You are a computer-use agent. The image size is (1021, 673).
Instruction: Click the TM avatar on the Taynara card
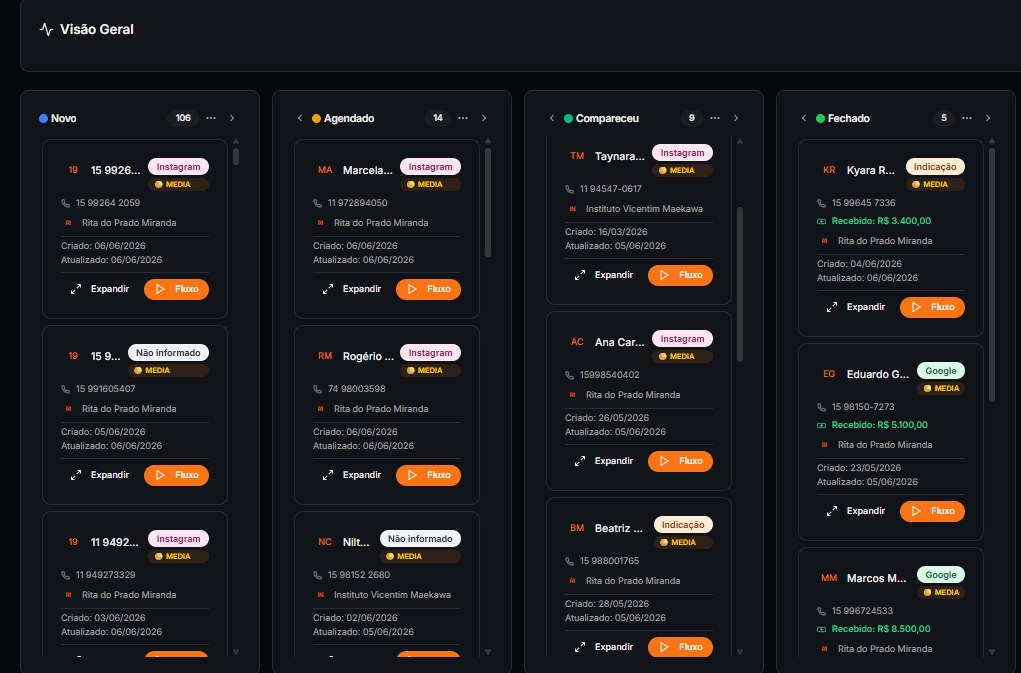(x=577, y=156)
